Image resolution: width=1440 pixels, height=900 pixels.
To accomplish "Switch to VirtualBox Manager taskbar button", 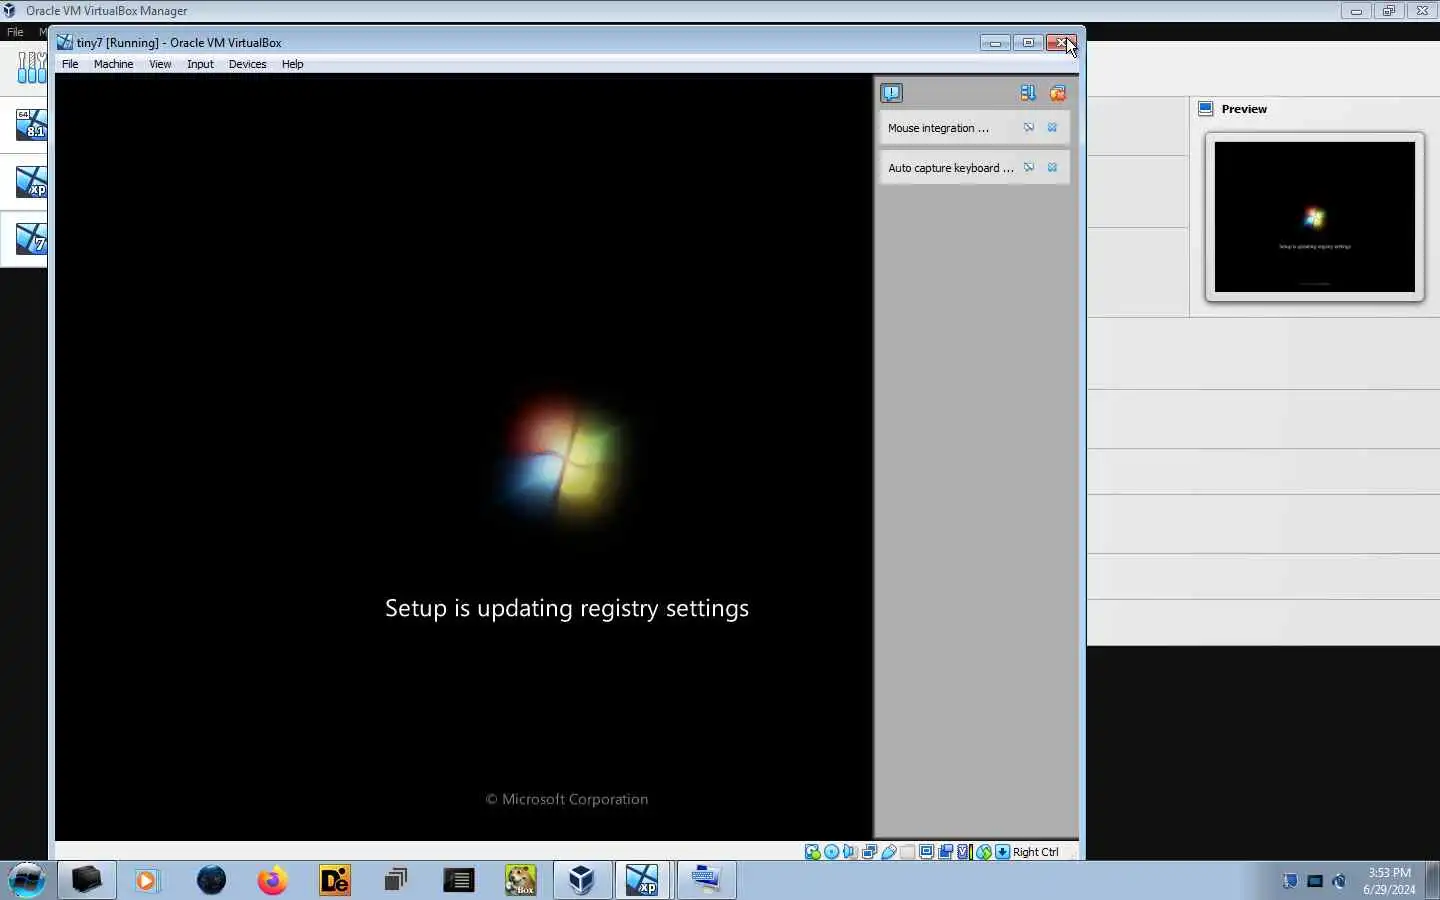I will [x=582, y=880].
